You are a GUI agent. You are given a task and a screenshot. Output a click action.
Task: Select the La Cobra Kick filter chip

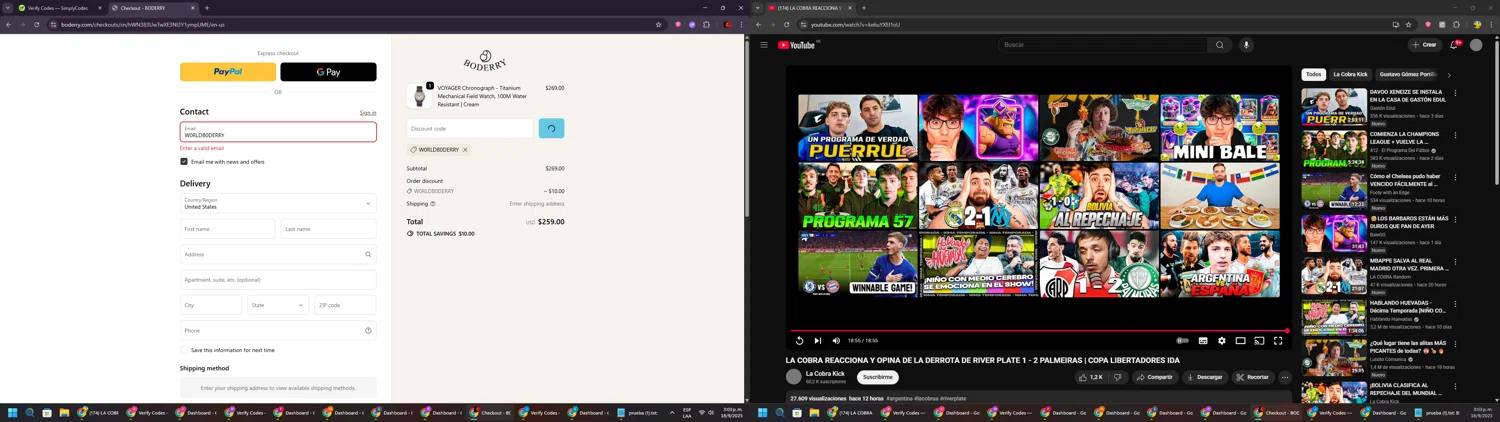[x=1350, y=74]
